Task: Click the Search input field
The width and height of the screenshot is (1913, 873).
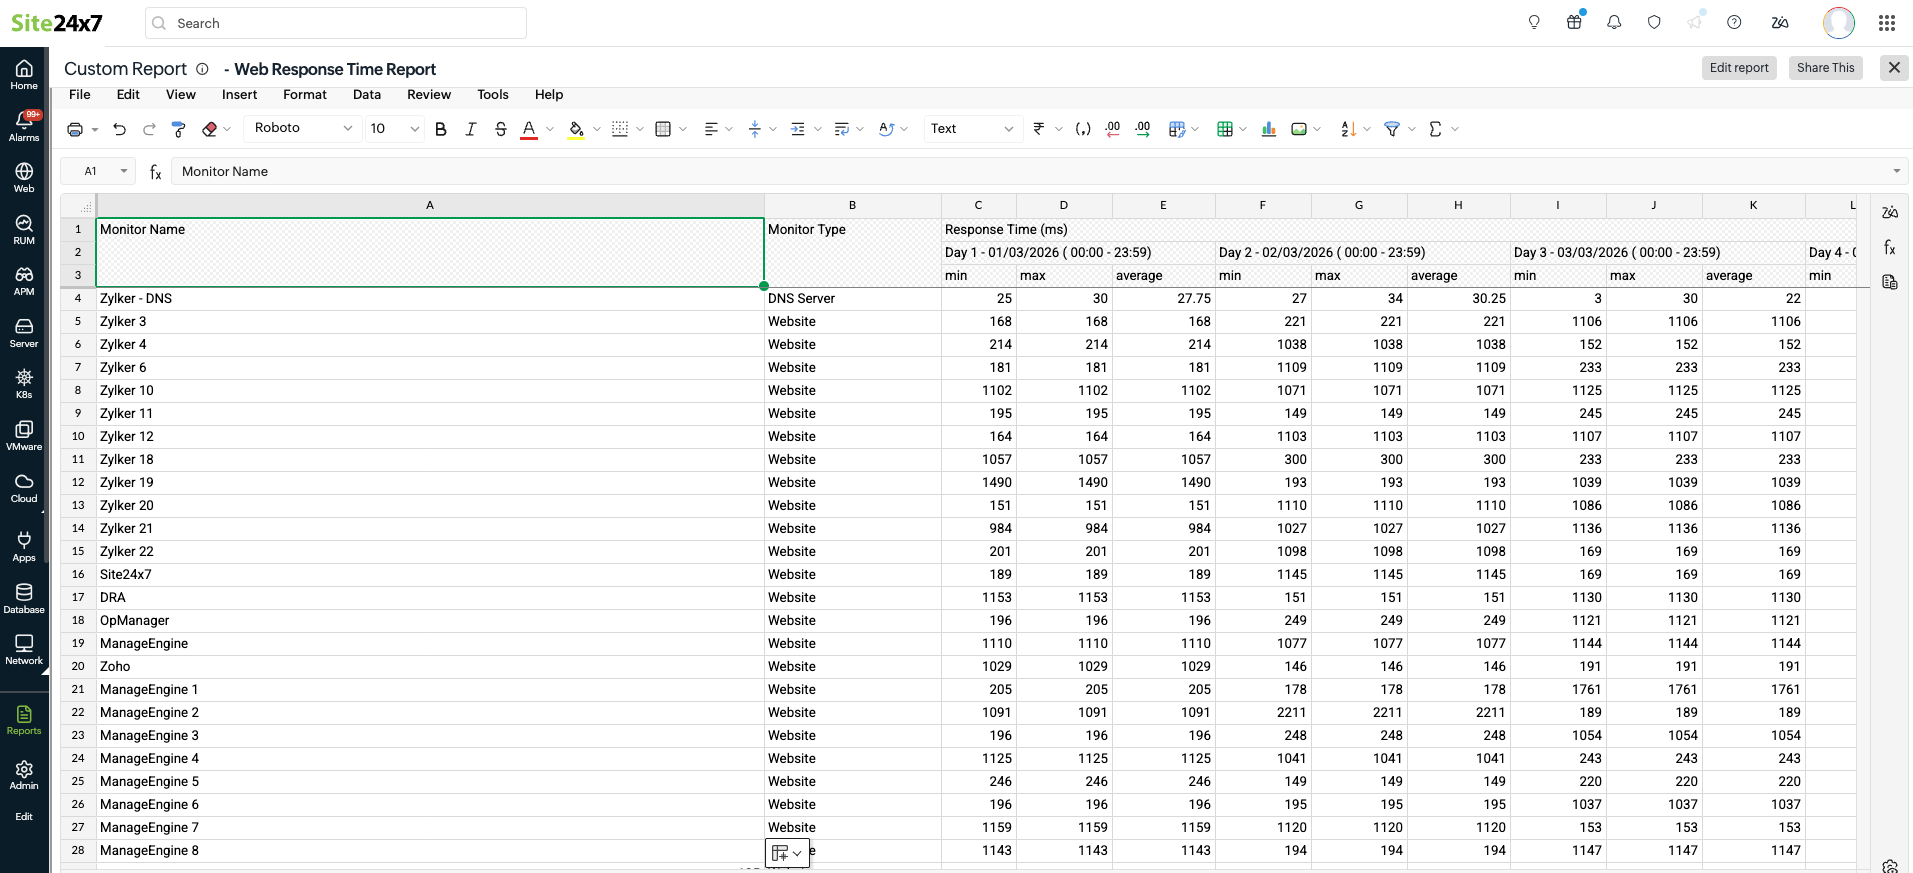Action: pos(336,23)
